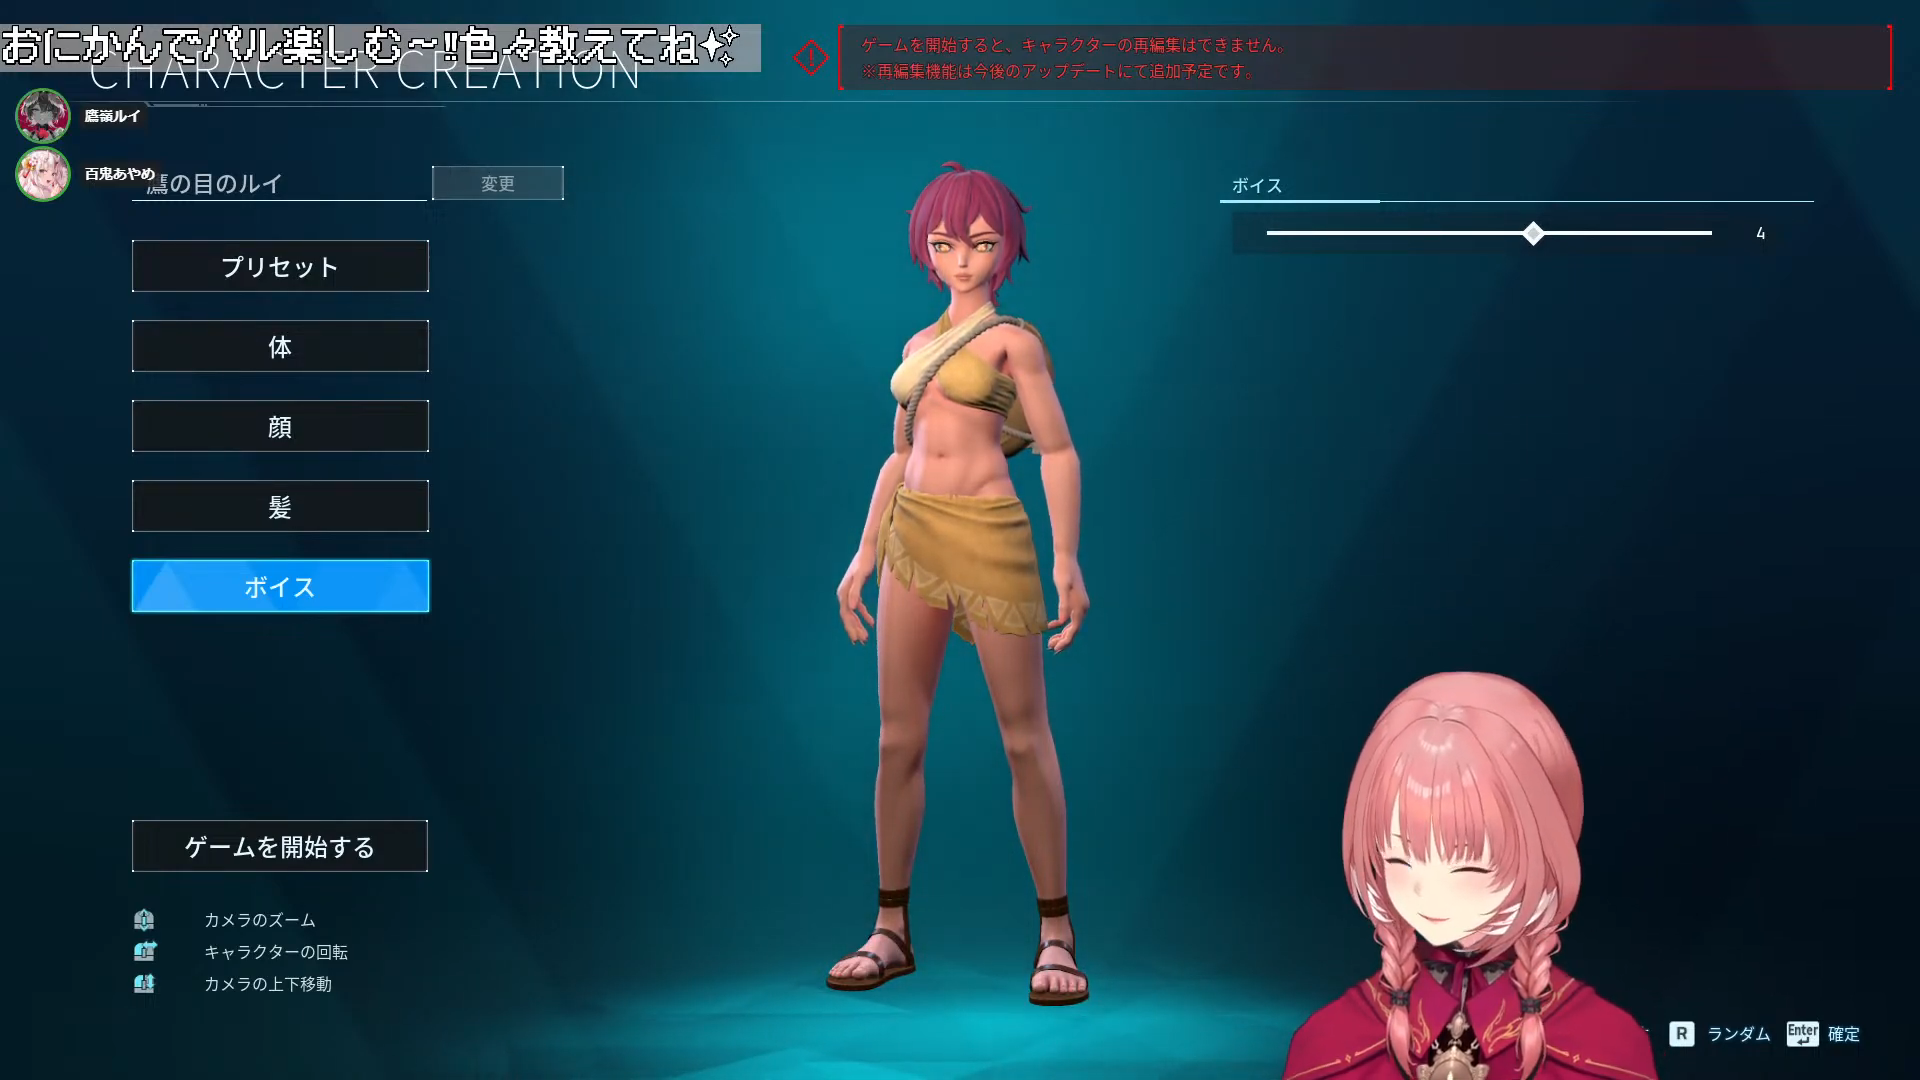
Task: Click 鷹嶺ルイ's avatar icon
Action: pyautogui.click(x=43, y=116)
